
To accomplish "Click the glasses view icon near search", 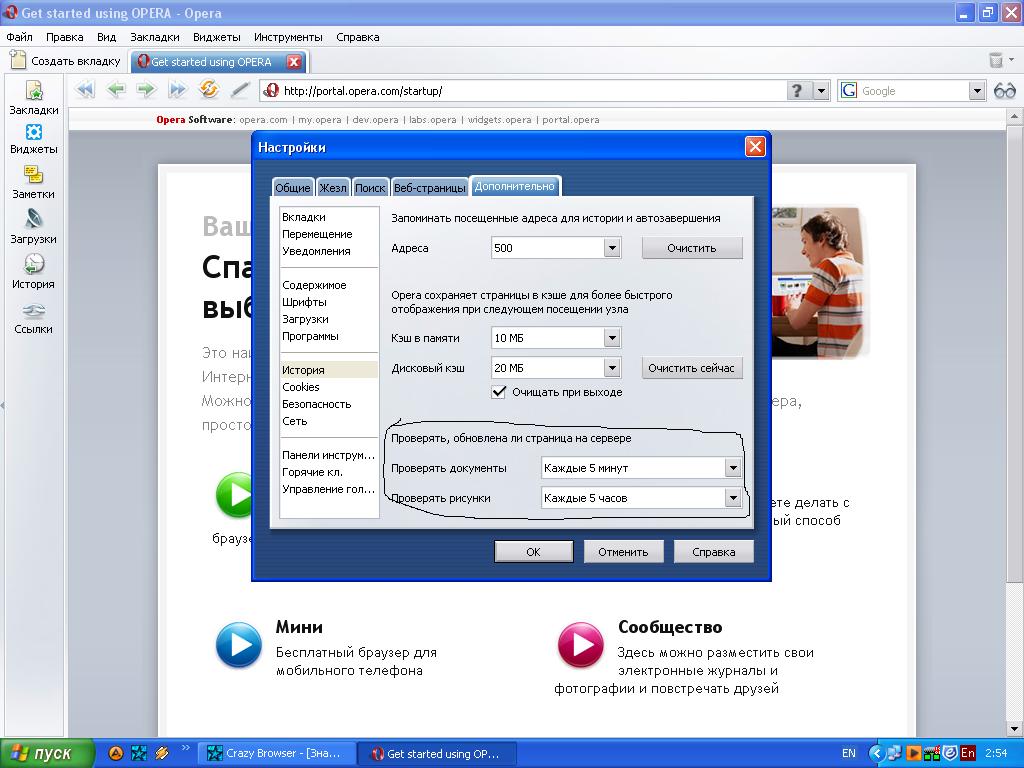I will tap(1004, 91).
